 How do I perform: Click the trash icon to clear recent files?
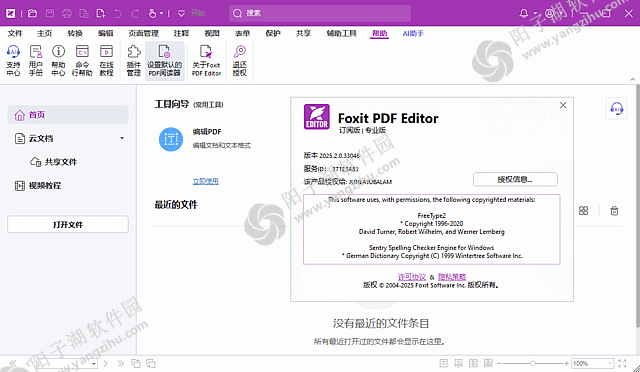tap(614, 211)
